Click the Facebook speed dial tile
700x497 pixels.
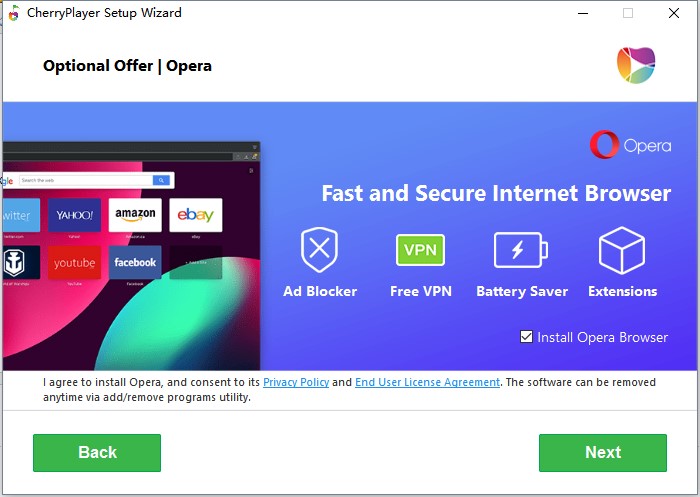tap(135, 263)
